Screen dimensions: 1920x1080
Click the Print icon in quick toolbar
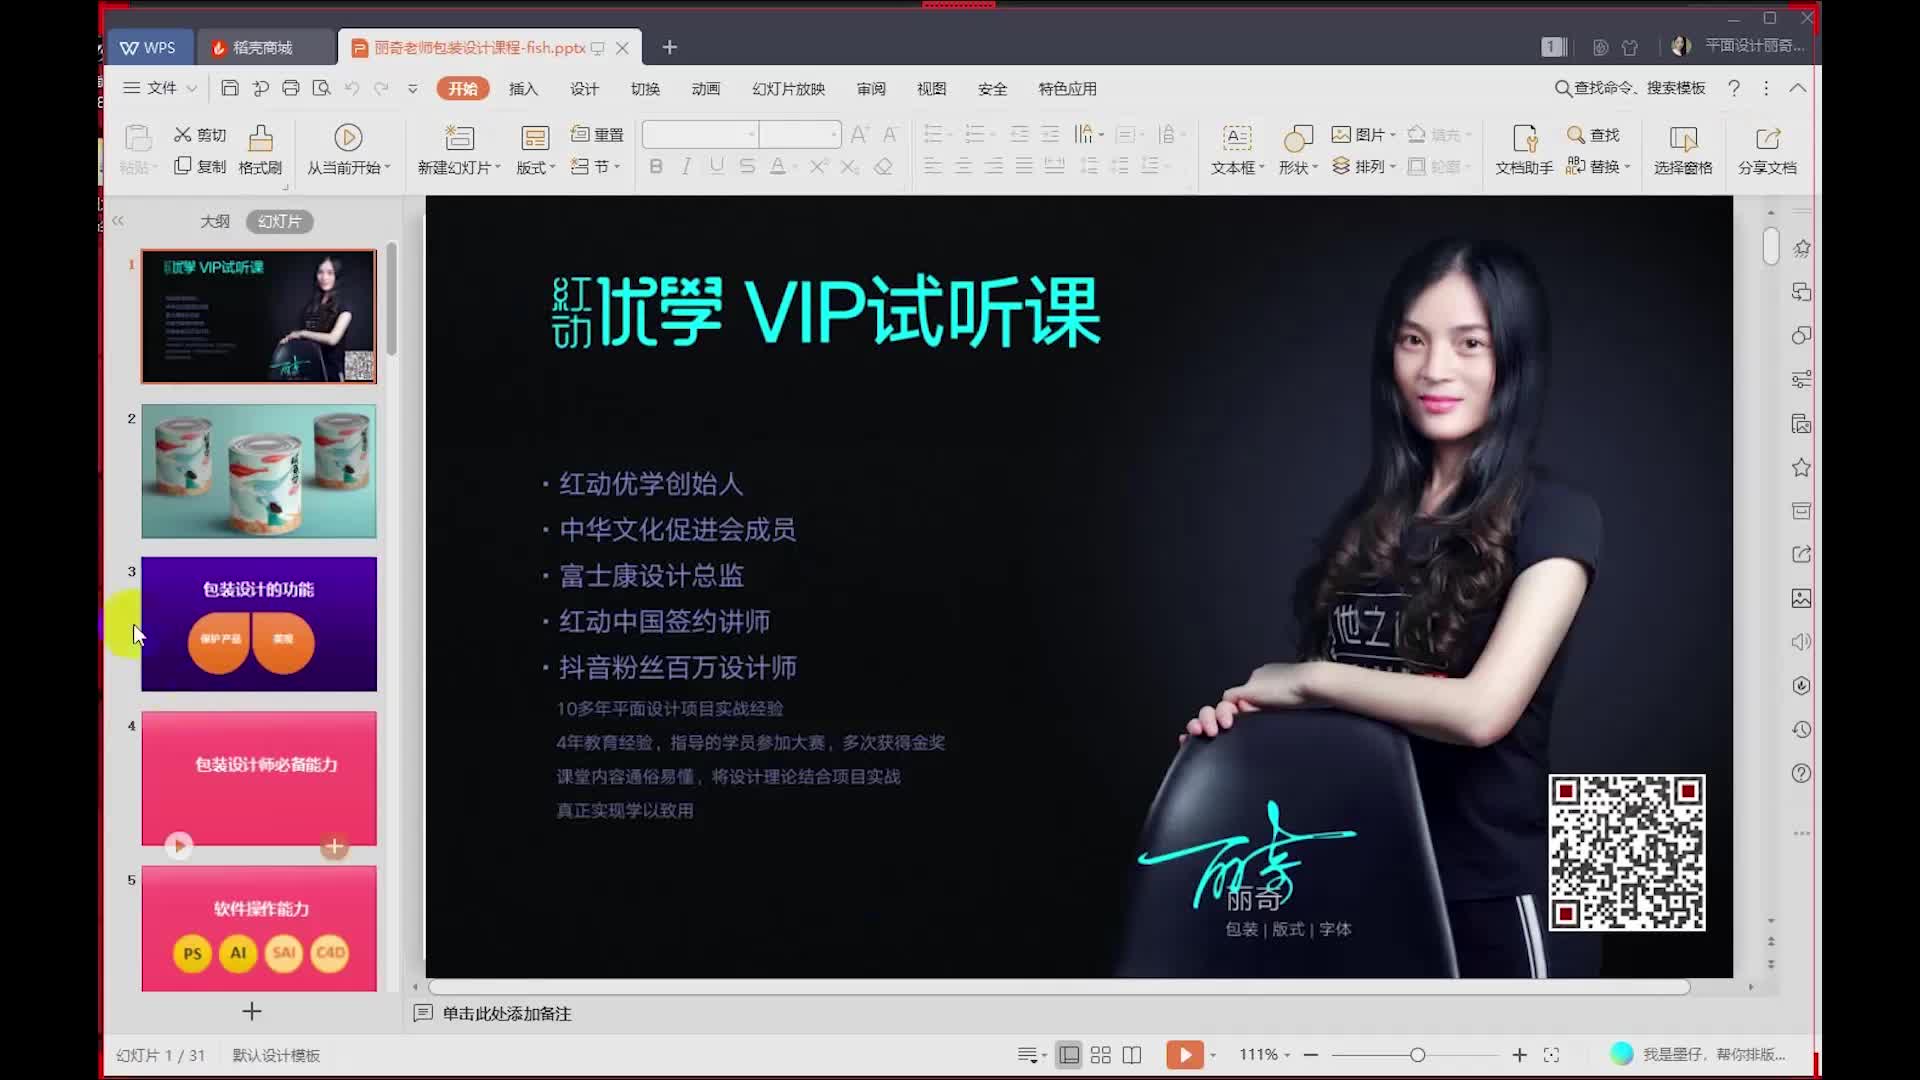(x=290, y=88)
